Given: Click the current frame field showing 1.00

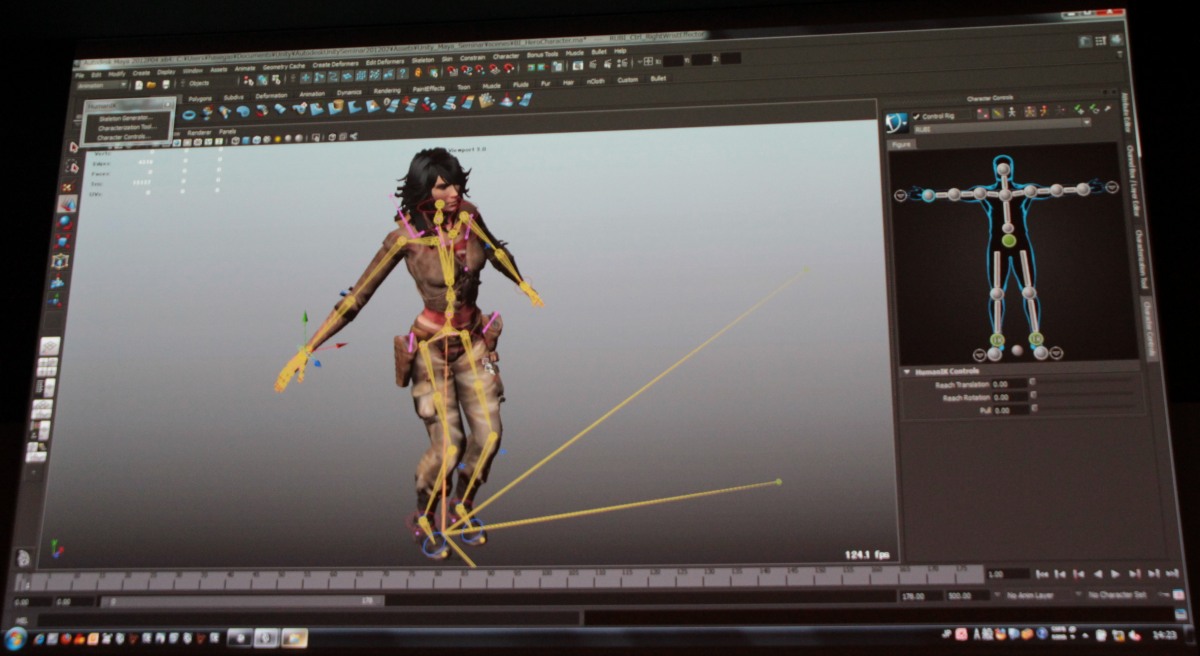Looking at the screenshot, I should [1008, 574].
